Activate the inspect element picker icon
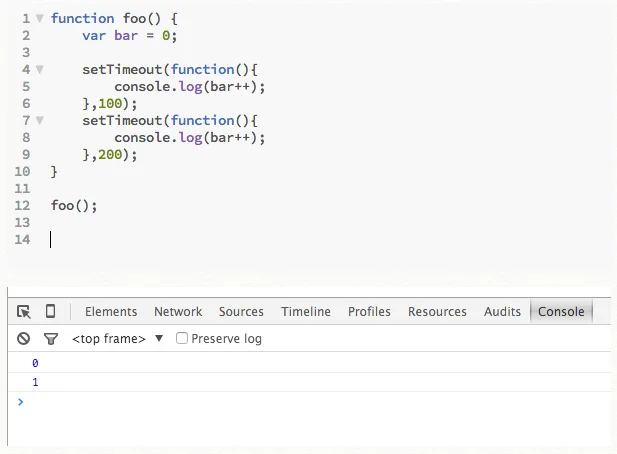617x454 pixels. tap(24, 312)
